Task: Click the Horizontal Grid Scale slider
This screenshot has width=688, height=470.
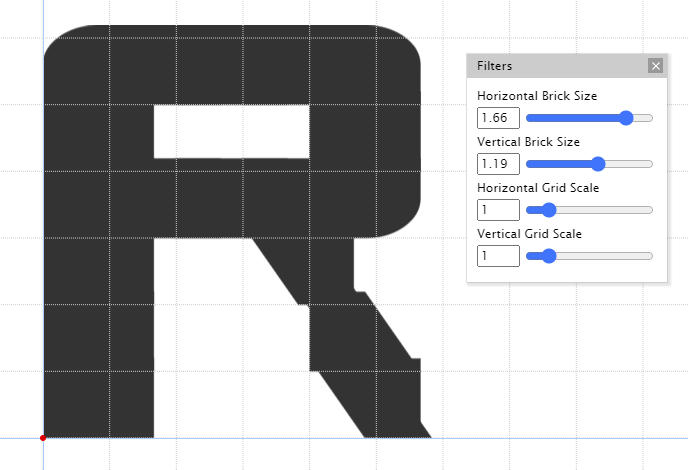Action: coord(589,210)
